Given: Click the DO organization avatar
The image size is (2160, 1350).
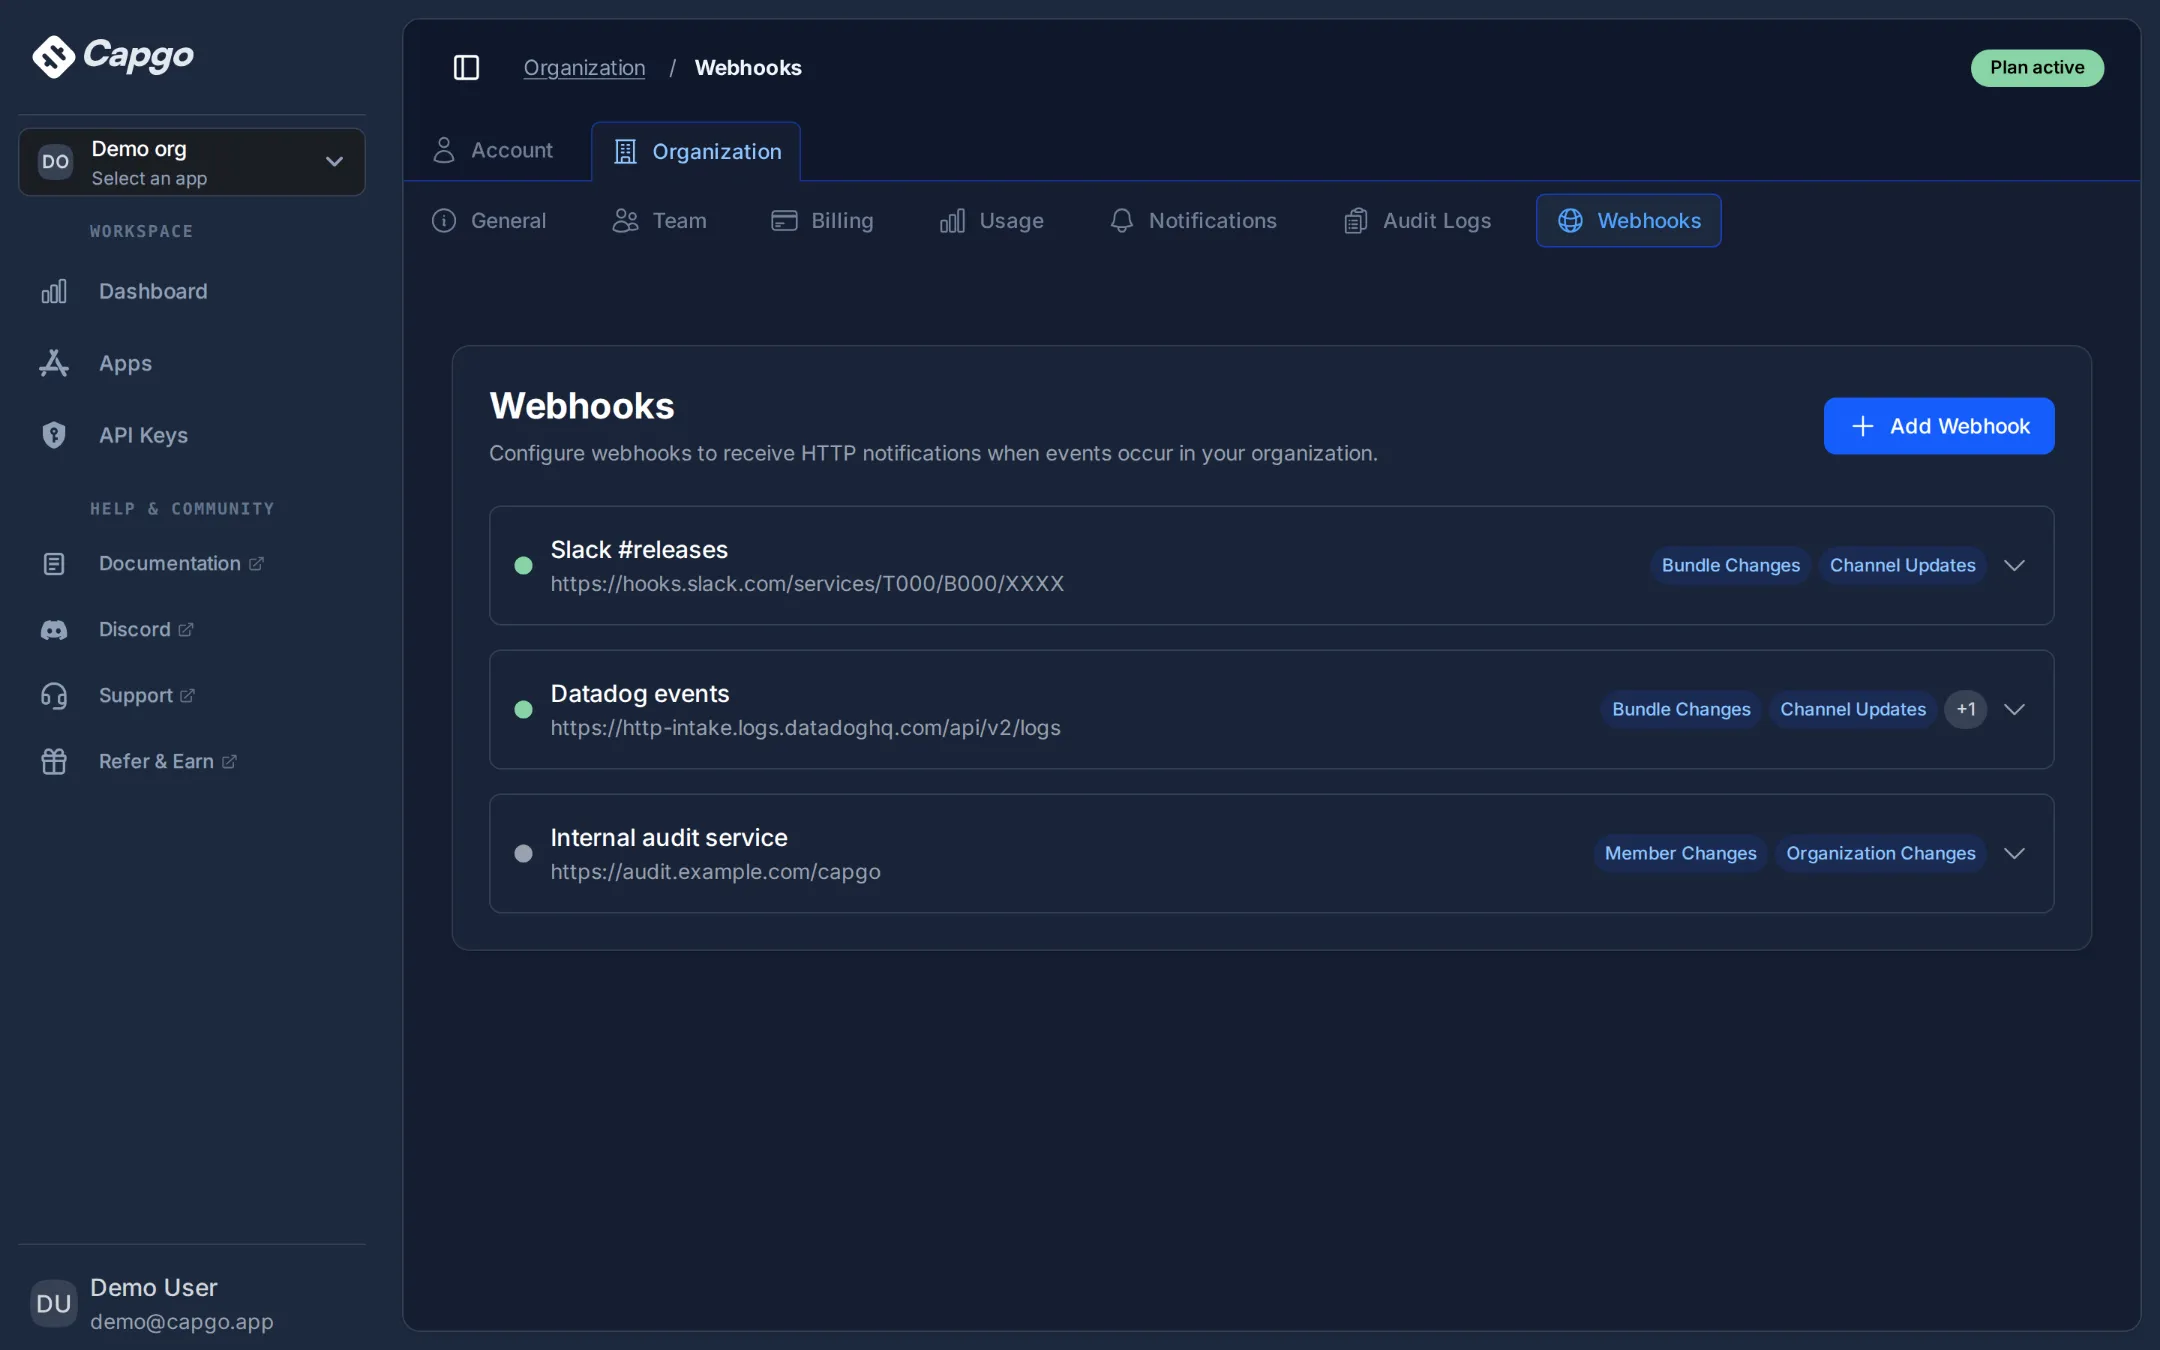Looking at the screenshot, I should coord(55,162).
